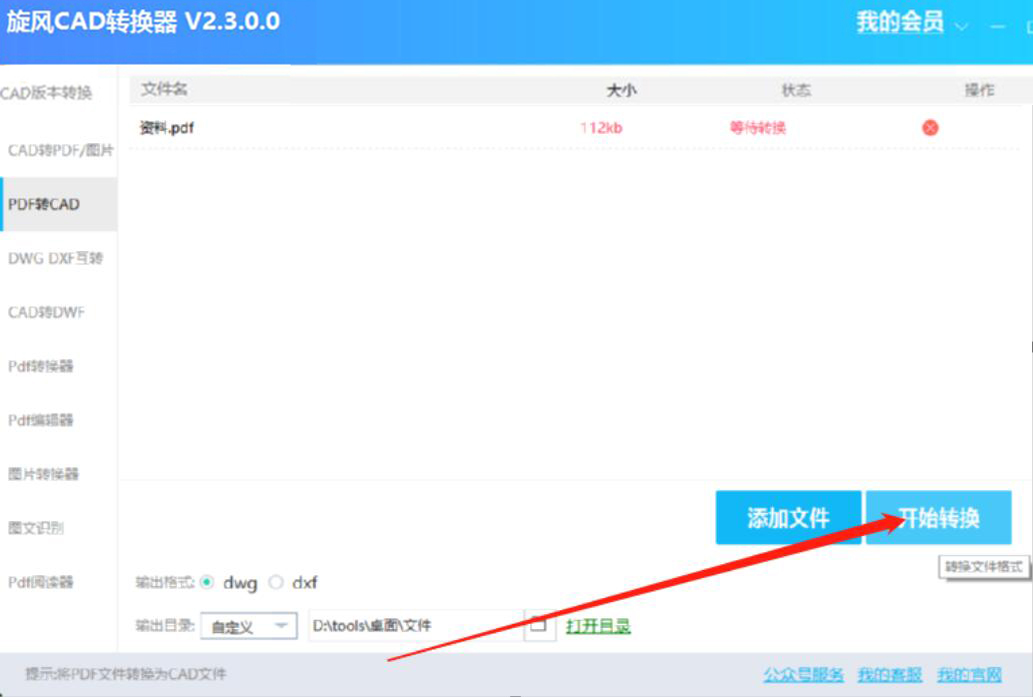The image size is (1033, 697).
Task: Expand the 自定义 output directory dropdown
Action: (248, 626)
